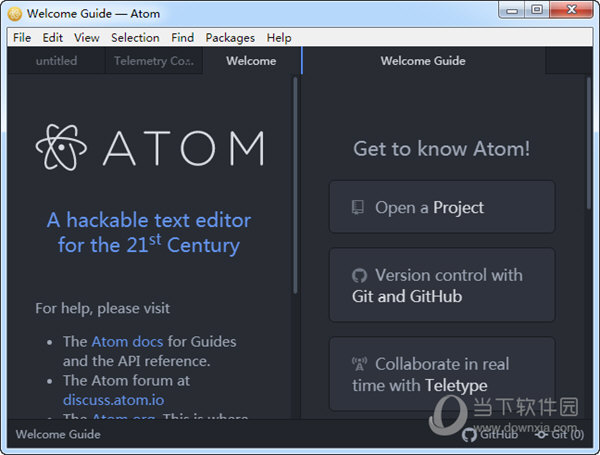
Task: Open the Git (0) status bar panel
Action: pos(559,435)
